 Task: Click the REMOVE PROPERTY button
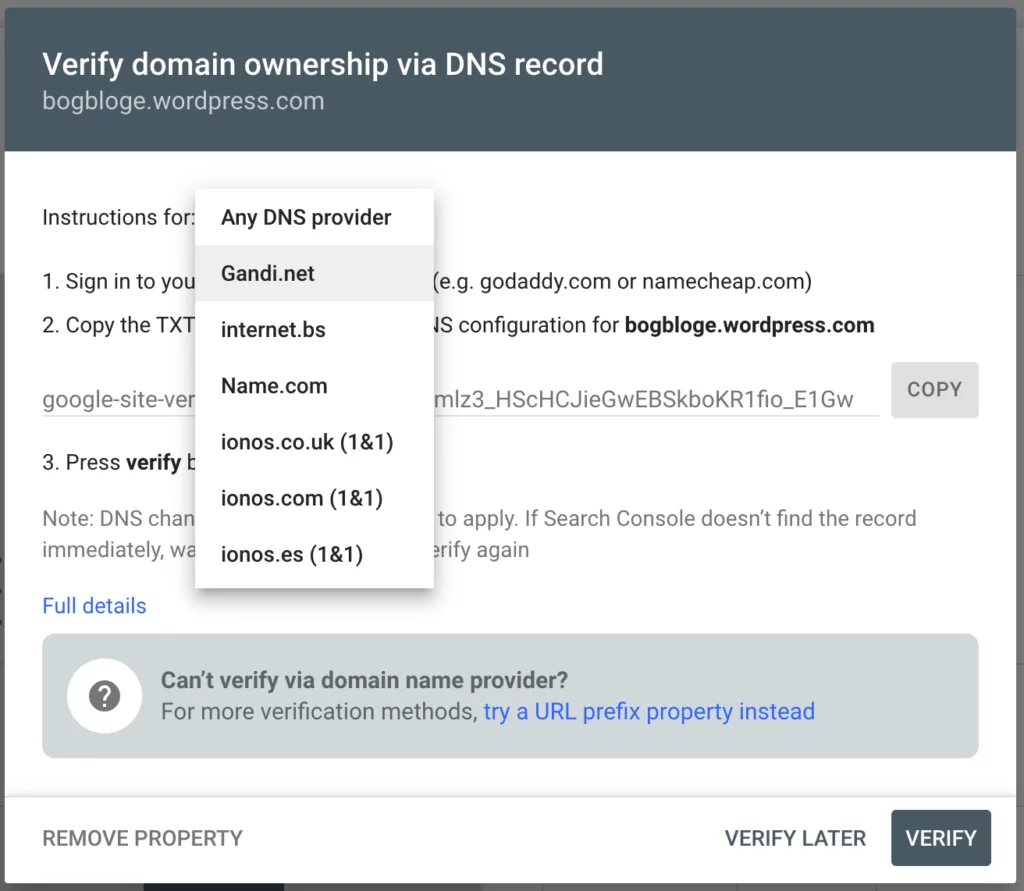coord(142,838)
